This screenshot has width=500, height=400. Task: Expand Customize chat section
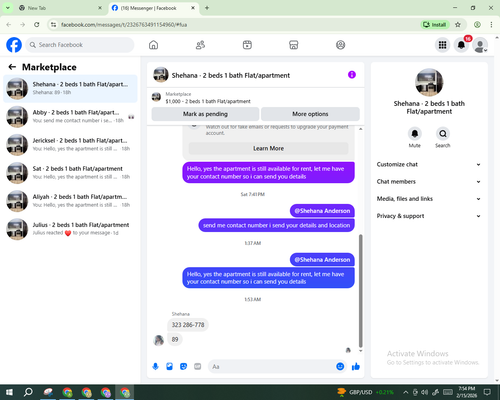point(429,164)
